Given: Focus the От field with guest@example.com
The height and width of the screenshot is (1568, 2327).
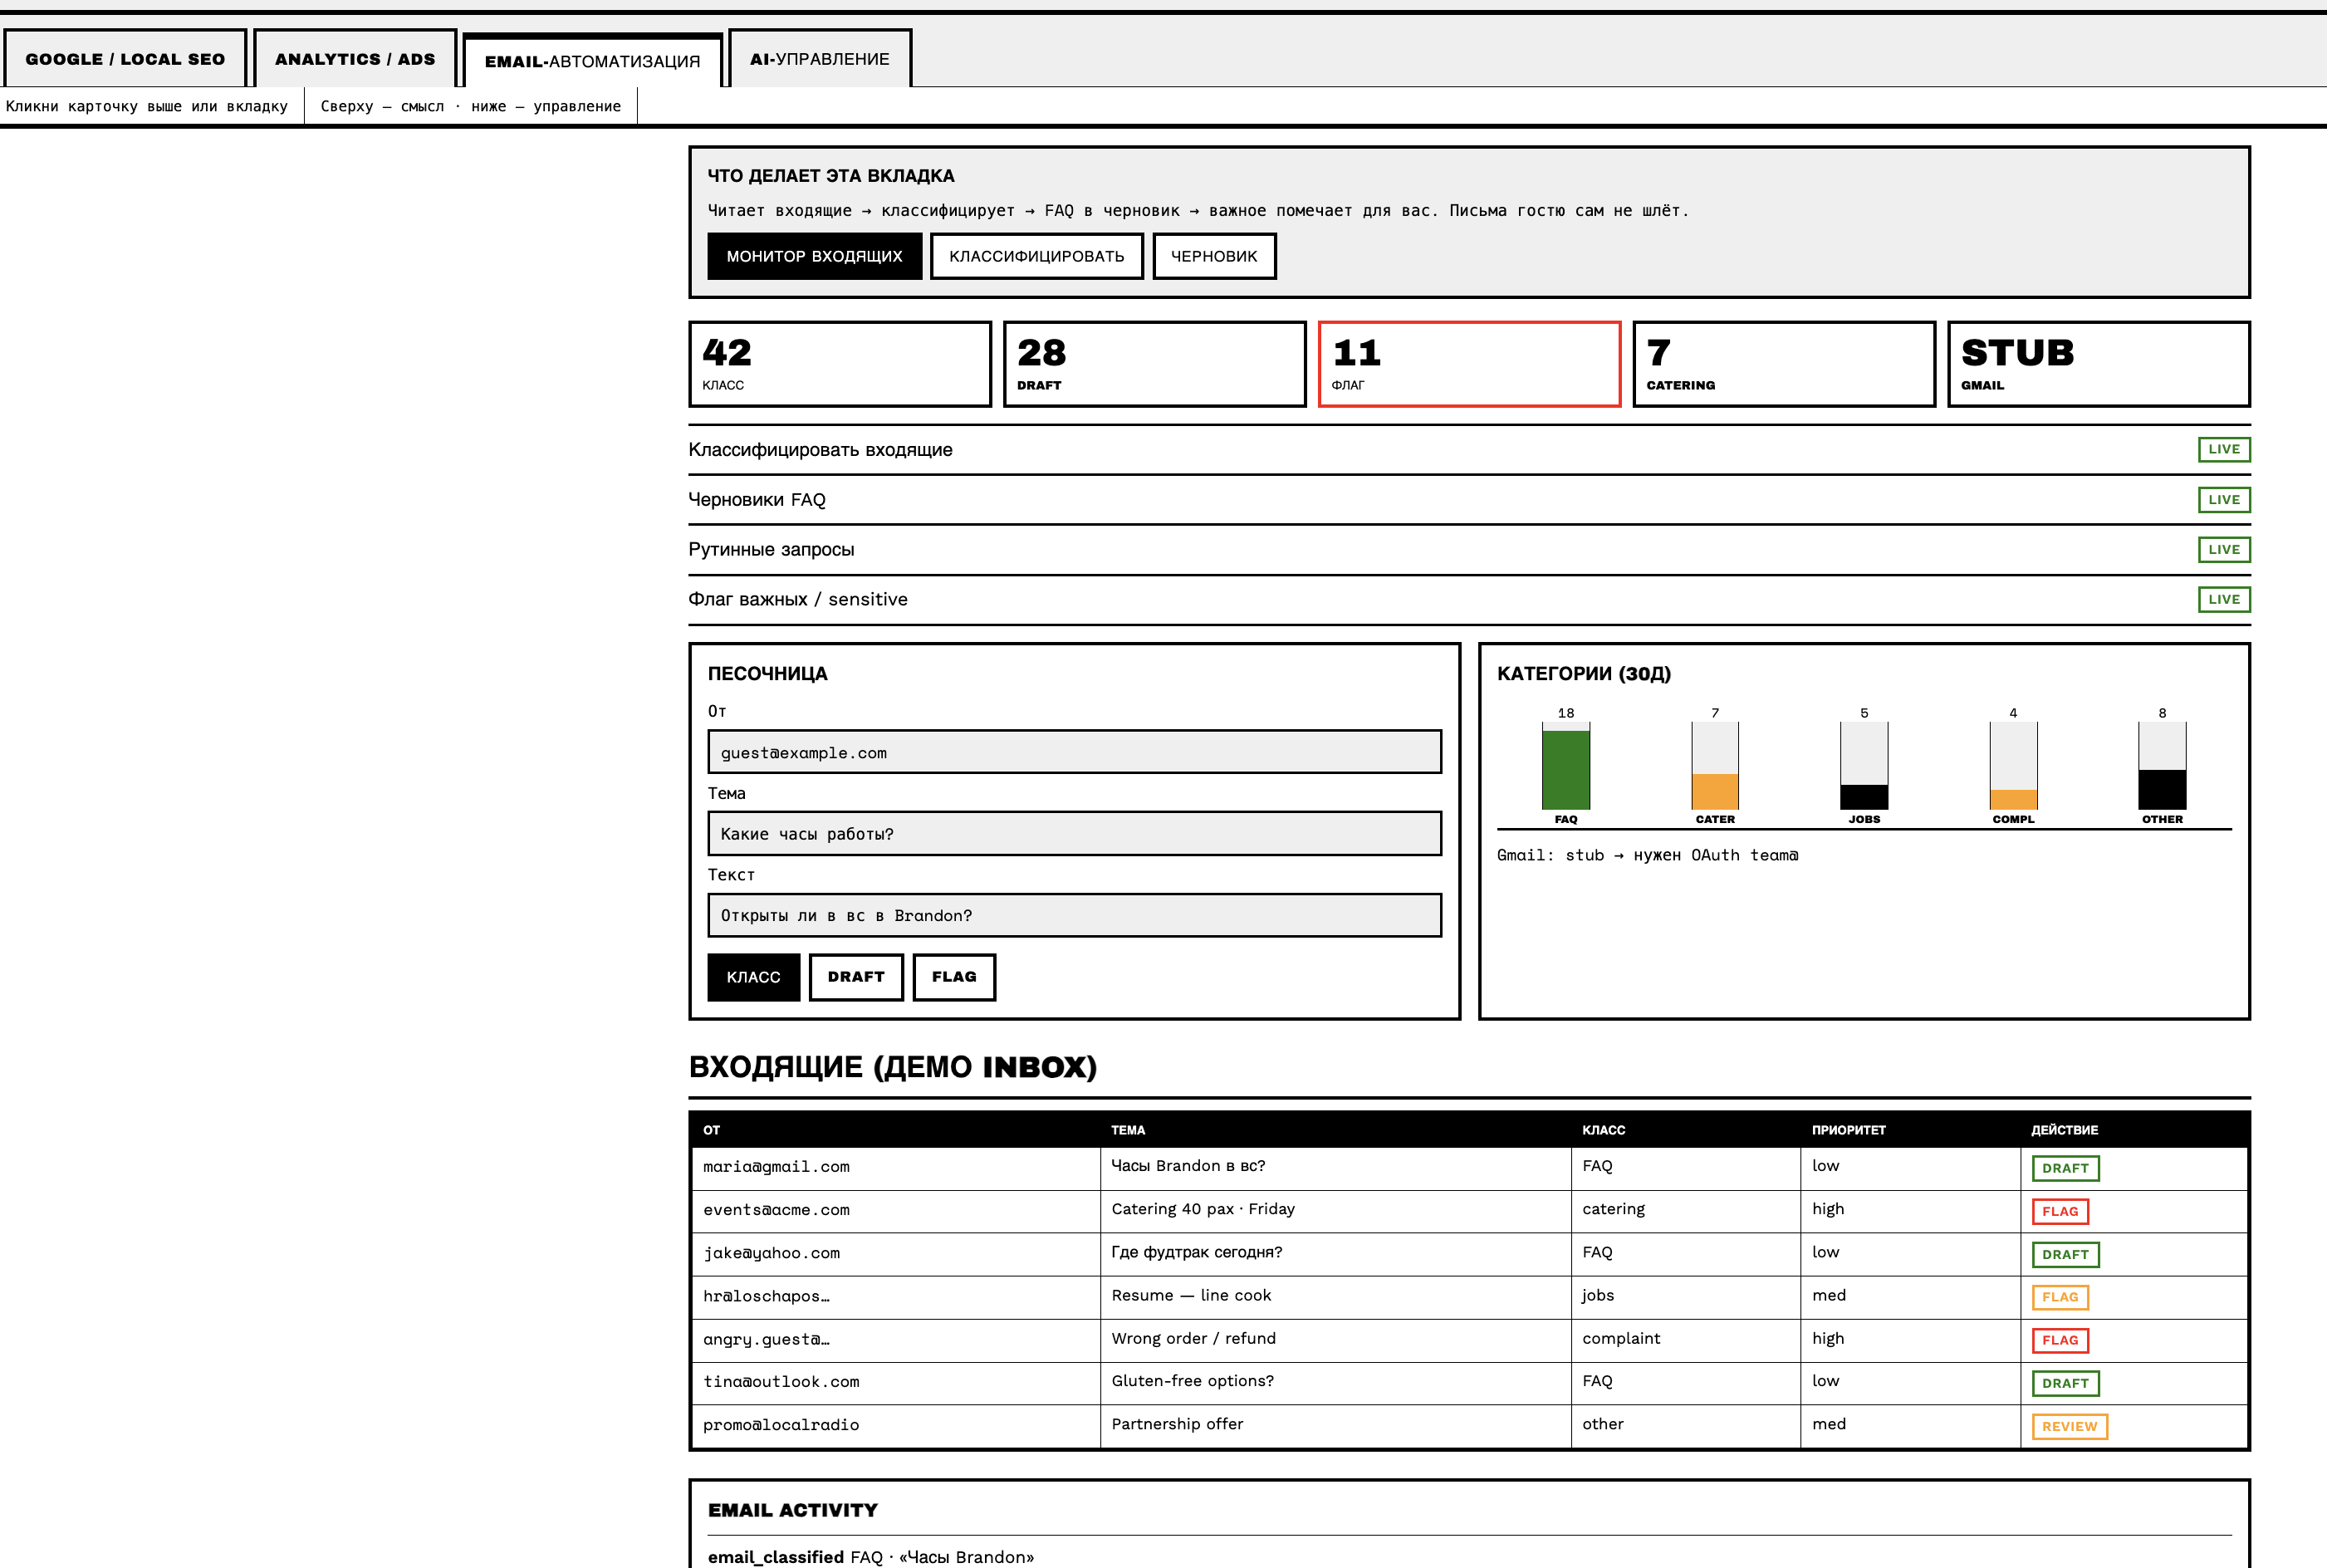Looking at the screenshot, I should pyautogui.click(x=1074, y=752).
